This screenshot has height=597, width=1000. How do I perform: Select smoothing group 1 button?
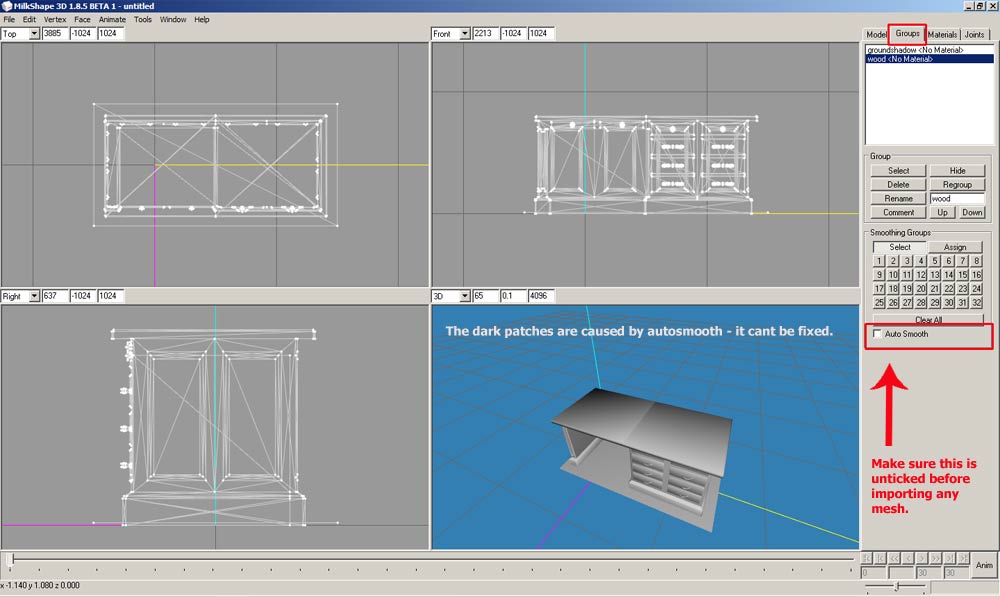879,261
